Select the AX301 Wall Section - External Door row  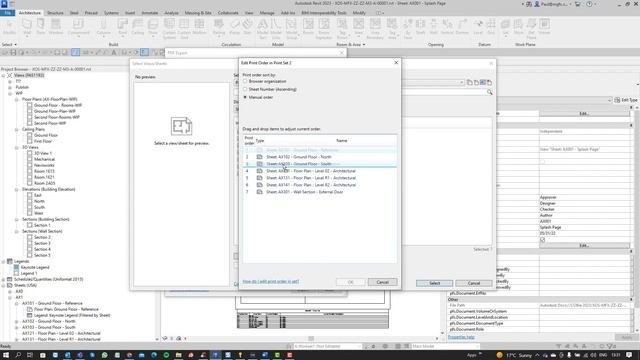click(320, 192)
